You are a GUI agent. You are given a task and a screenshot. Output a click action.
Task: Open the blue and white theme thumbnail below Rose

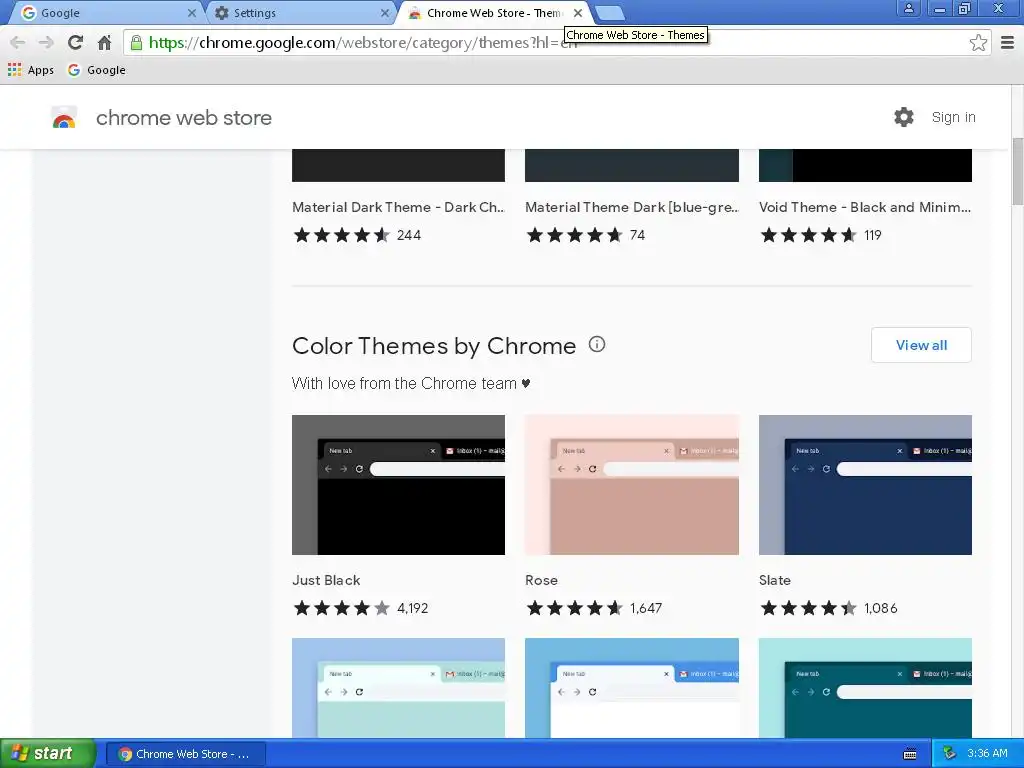tap(632, 688)
